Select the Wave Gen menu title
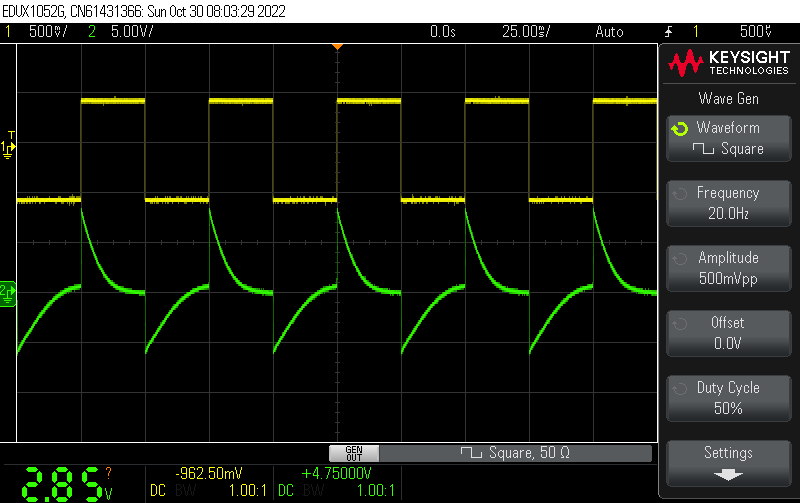 click(x=727, y=98)
